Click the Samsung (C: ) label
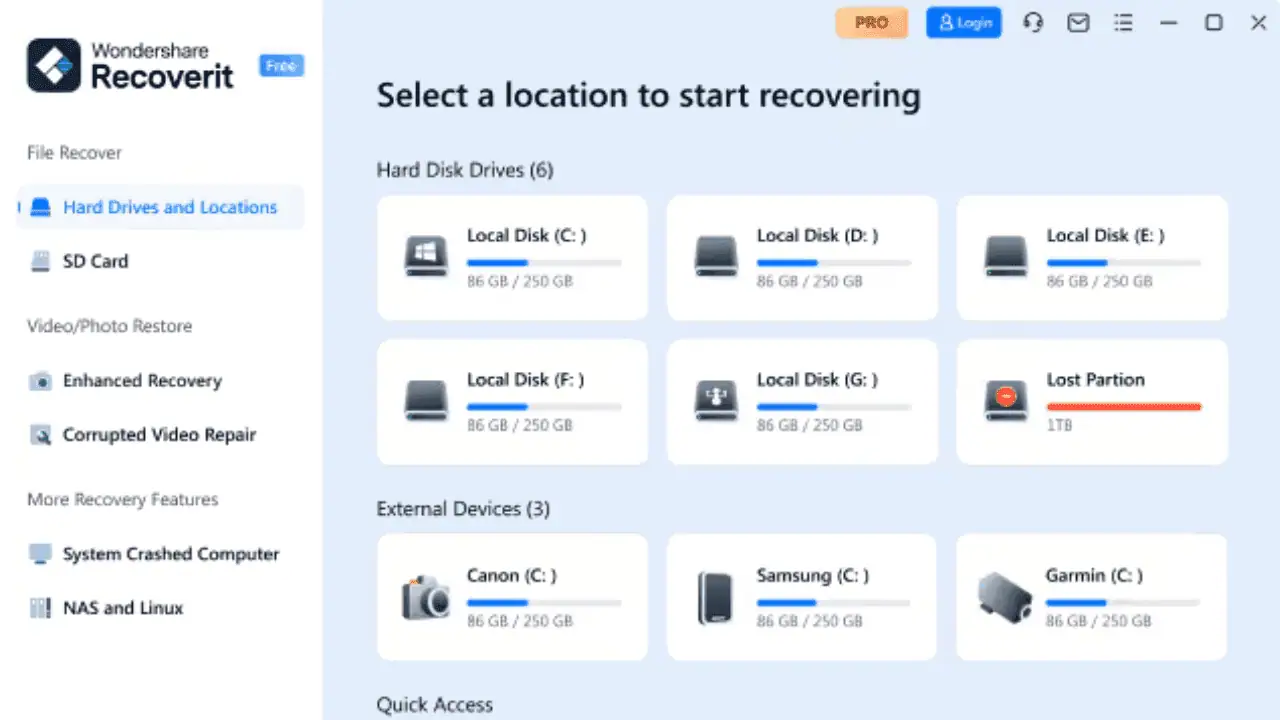 [813, 576]
